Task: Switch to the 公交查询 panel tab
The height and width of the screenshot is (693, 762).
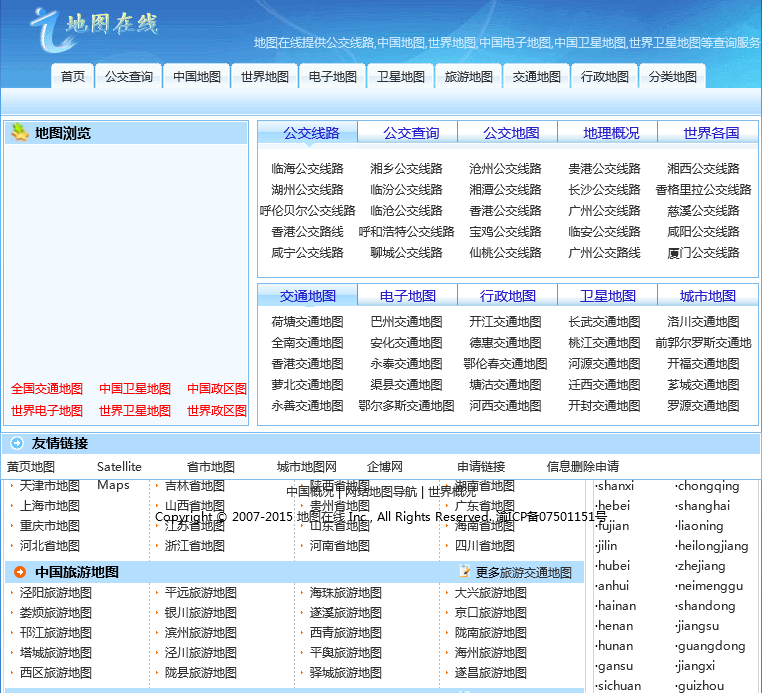Action: point(411,133)
